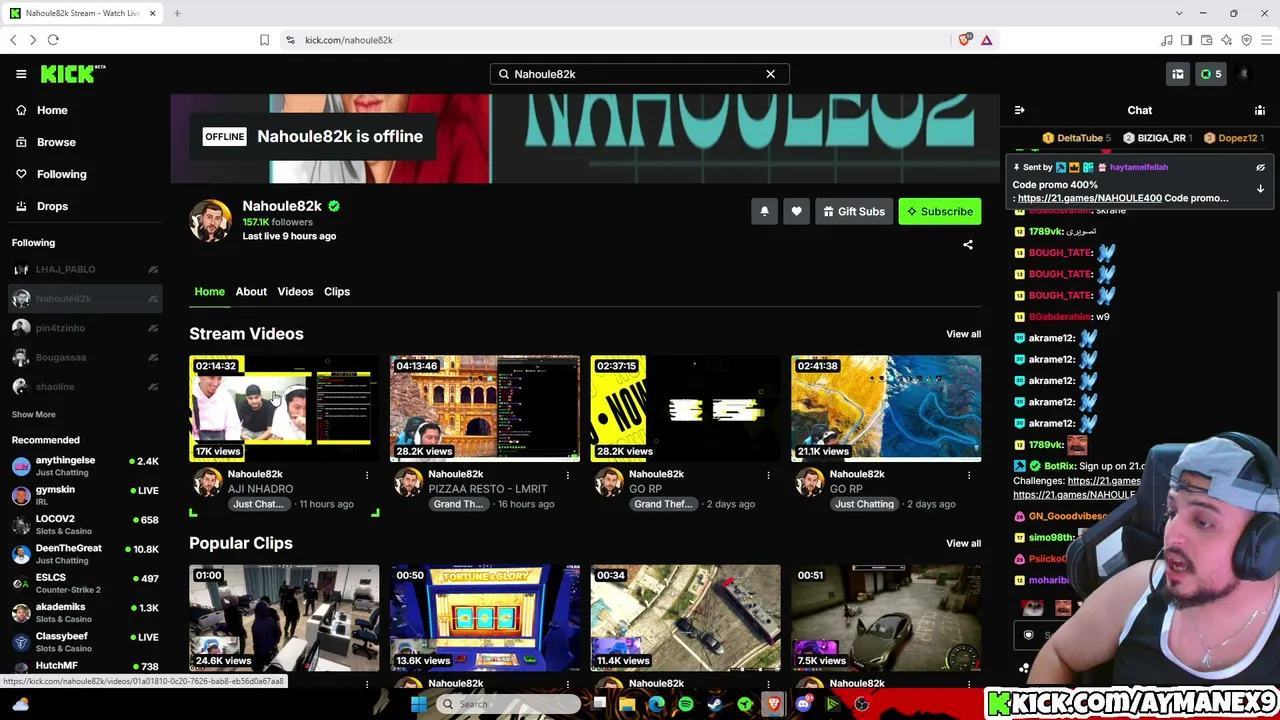Image resolution: width=1280 pixels, height=720 pixels.
Task: Open recommended channel DeenTheGreat
Action: [x=85, y=554]
